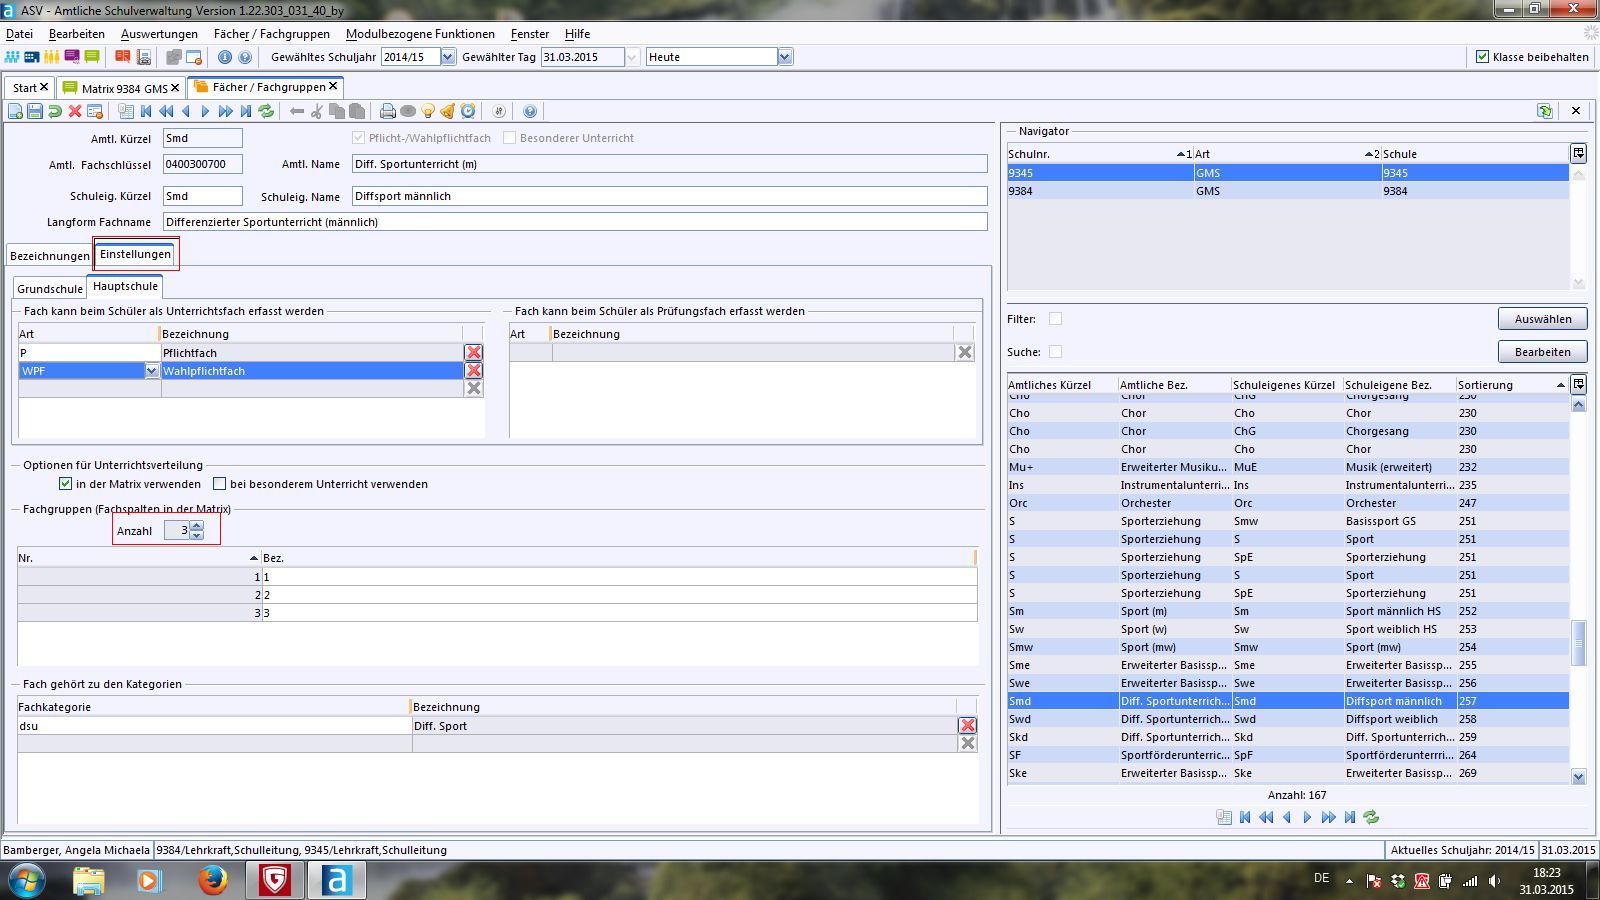Click the scissors cut icon

click(x=317, y=111)
